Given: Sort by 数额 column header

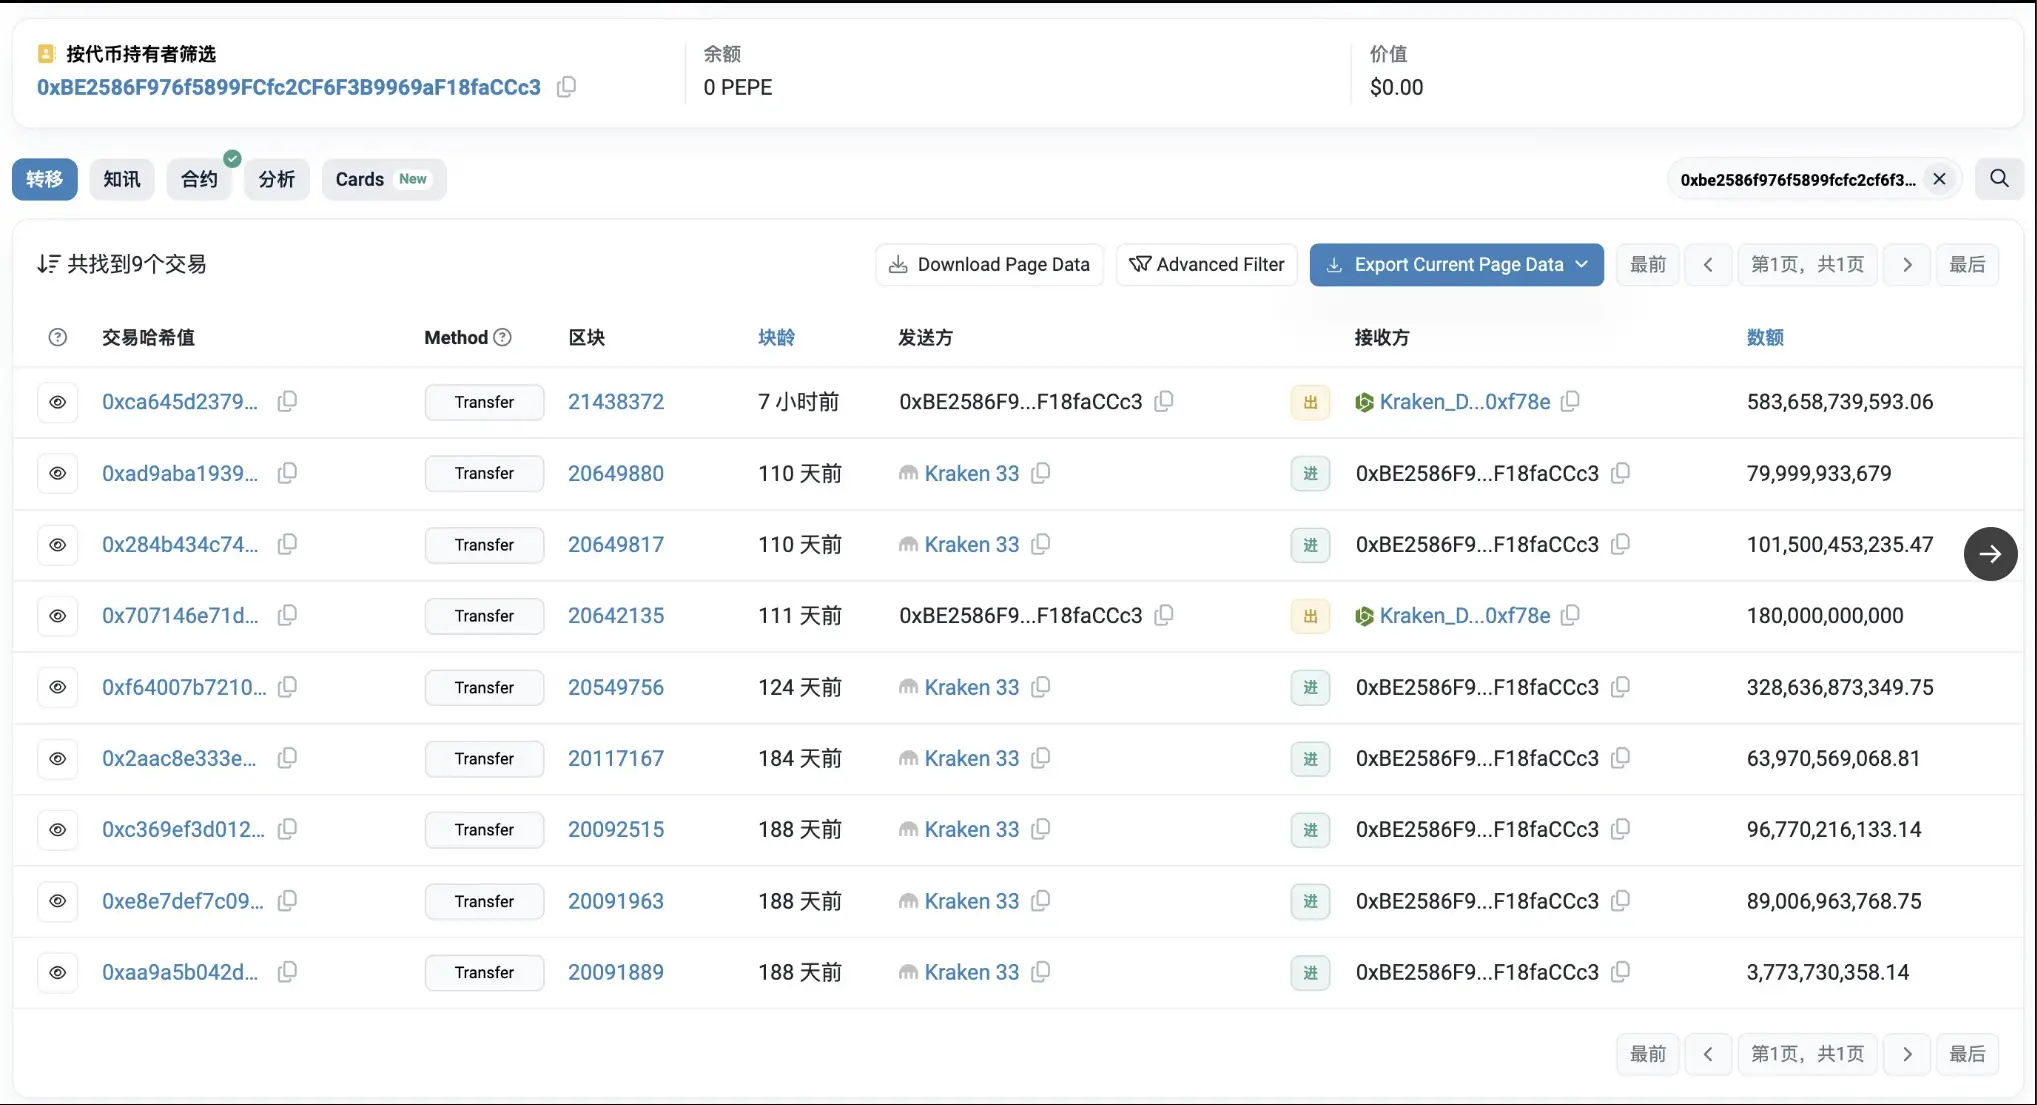Looking at the screenshot, I should pyautogui.click(x=1765, y=338).
